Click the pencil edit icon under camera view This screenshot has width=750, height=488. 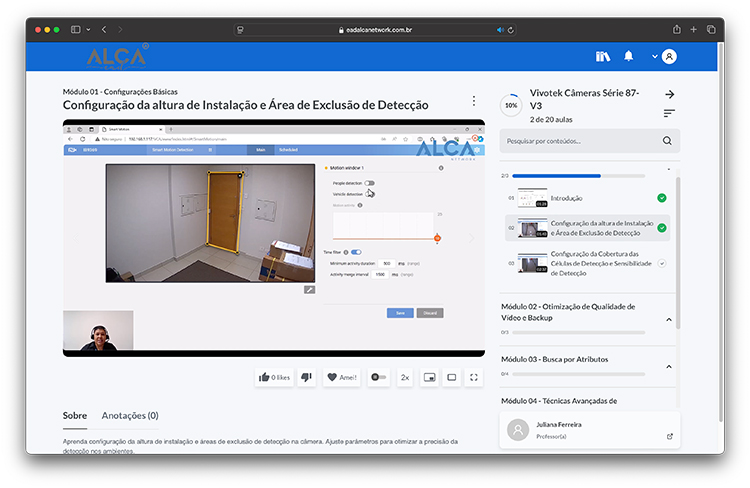click(x=309, y=290)
